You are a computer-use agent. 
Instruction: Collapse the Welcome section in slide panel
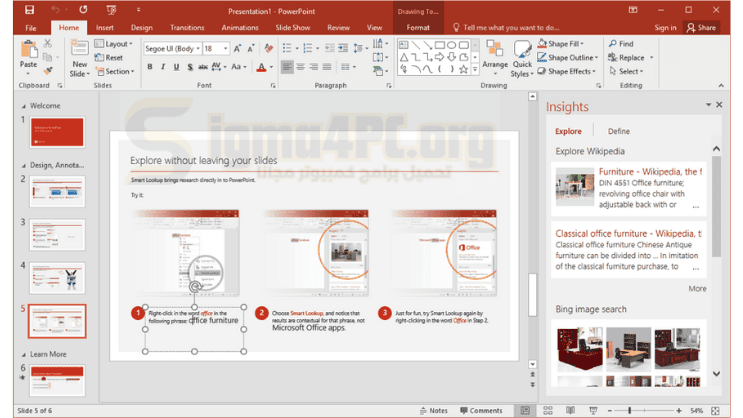click(24, 106)
